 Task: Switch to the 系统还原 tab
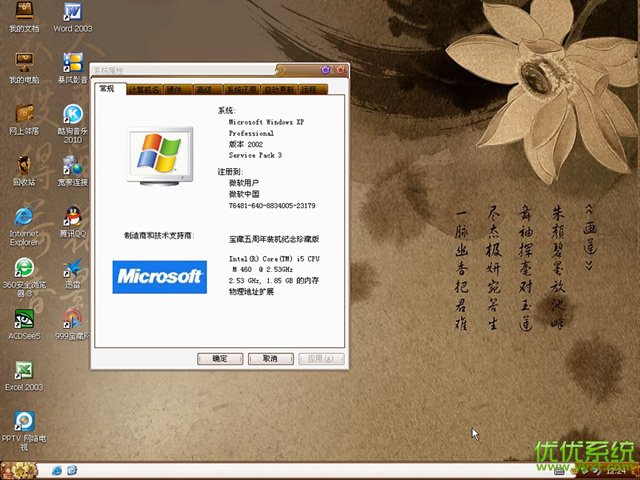[x=242, y=89]
